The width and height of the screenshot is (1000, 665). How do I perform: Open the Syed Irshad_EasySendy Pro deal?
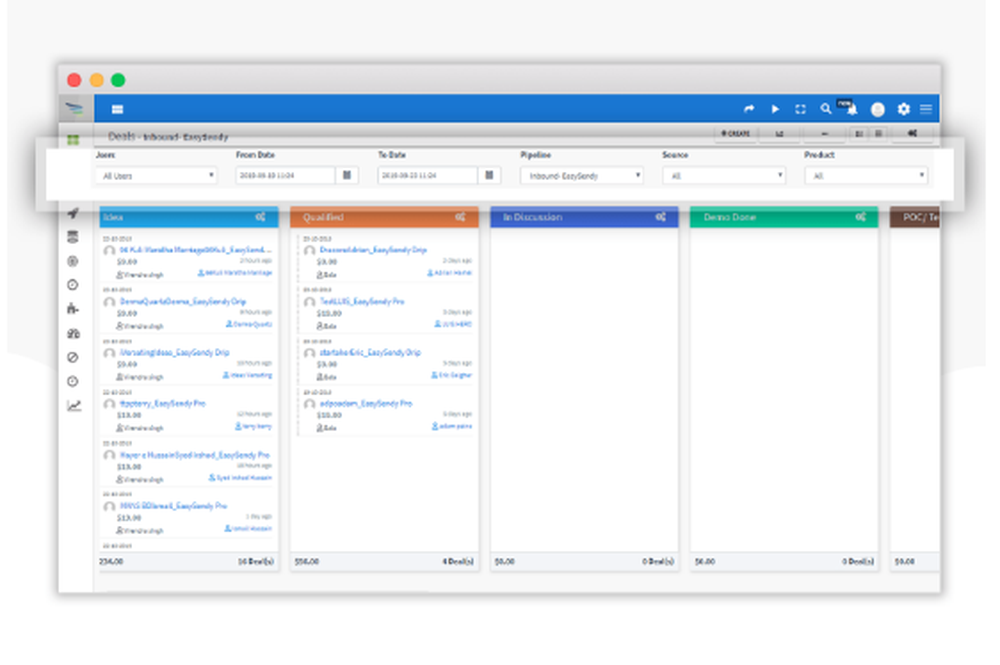click(195, 455)
